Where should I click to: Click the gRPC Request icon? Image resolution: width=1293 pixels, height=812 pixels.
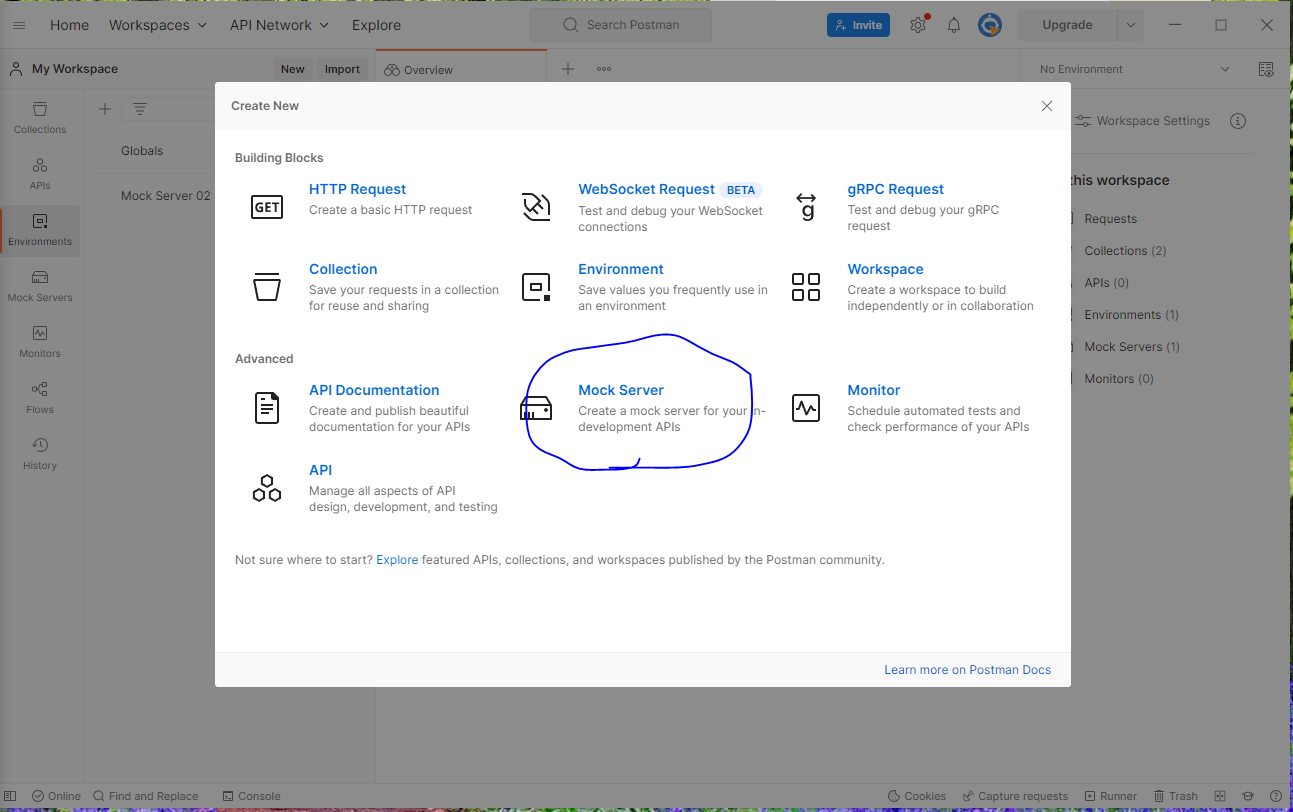click(x=806, y=207)
